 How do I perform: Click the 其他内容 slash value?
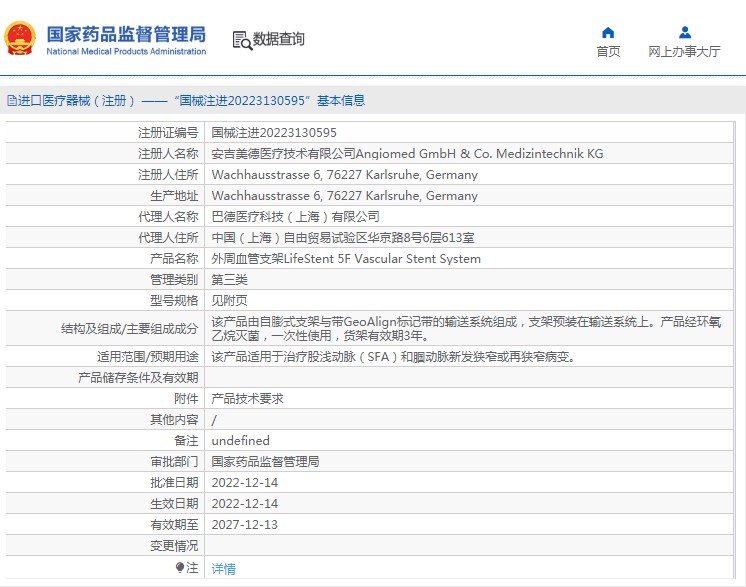click(x=214, y=420)
